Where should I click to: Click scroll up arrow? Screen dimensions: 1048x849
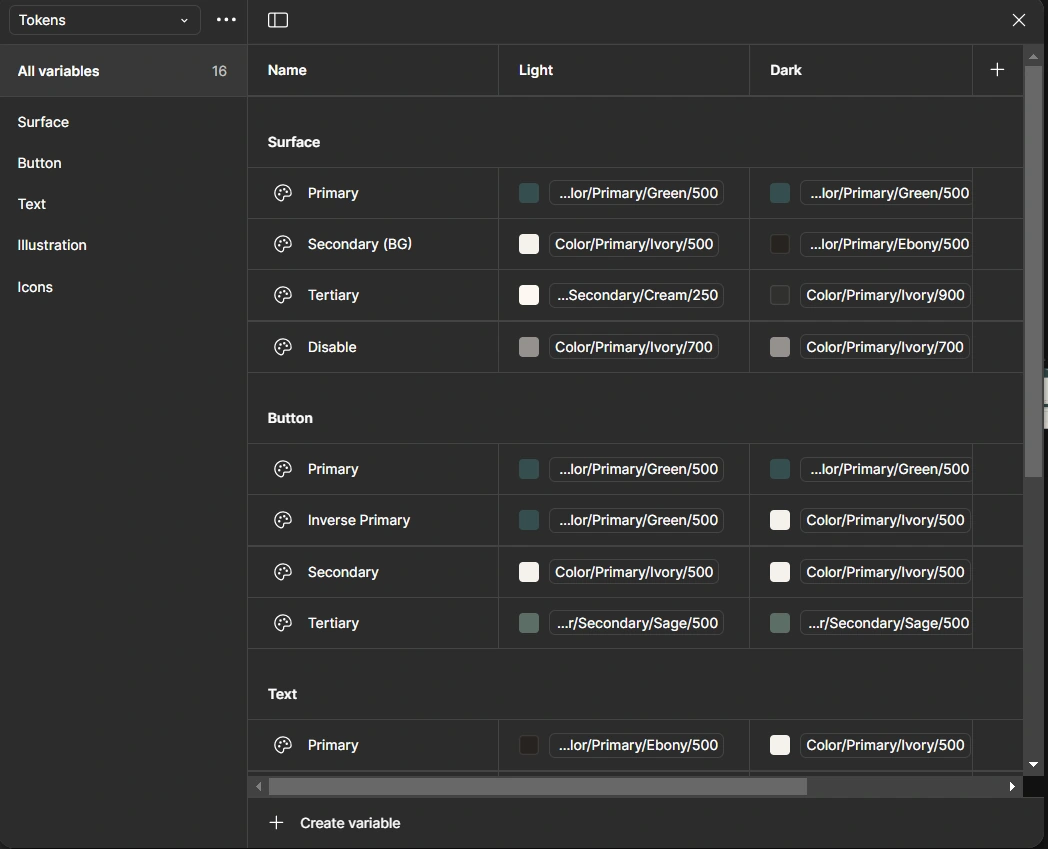point(1033,57)
